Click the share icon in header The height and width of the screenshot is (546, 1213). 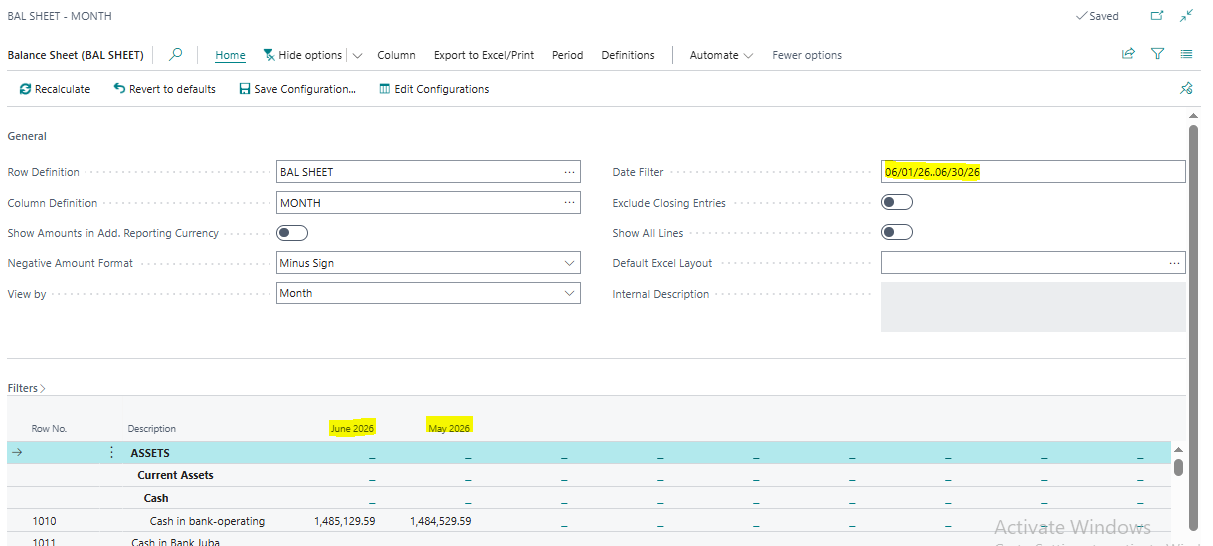coord(1128,55)
